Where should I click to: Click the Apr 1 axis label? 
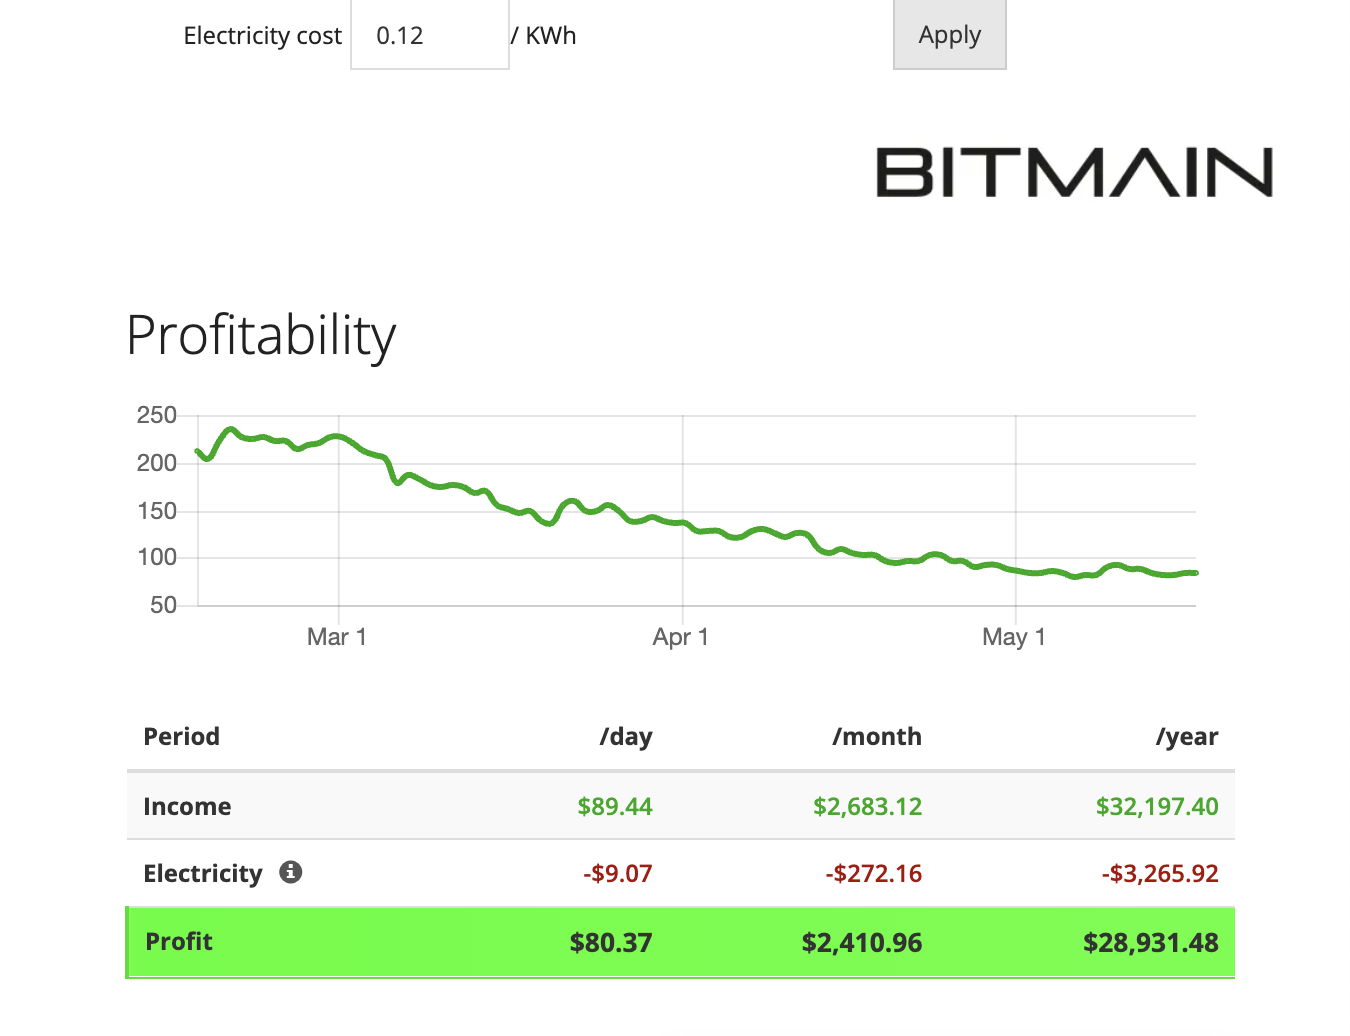681,637
